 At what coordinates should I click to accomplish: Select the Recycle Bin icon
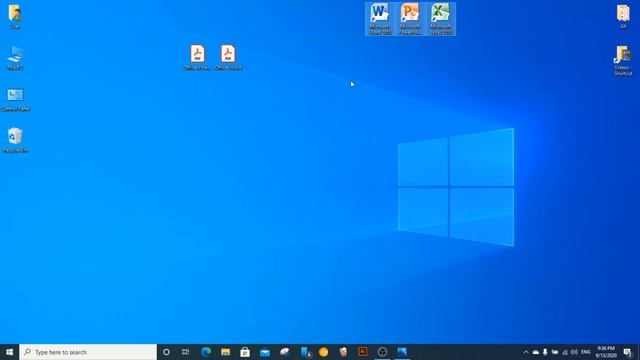click(x=15, y=140)
